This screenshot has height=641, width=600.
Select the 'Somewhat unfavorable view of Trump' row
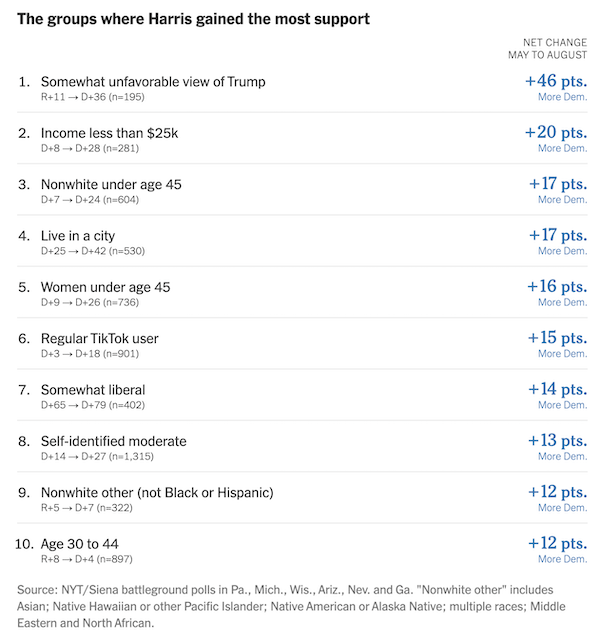pyautogui.click(x=302, y=88)
